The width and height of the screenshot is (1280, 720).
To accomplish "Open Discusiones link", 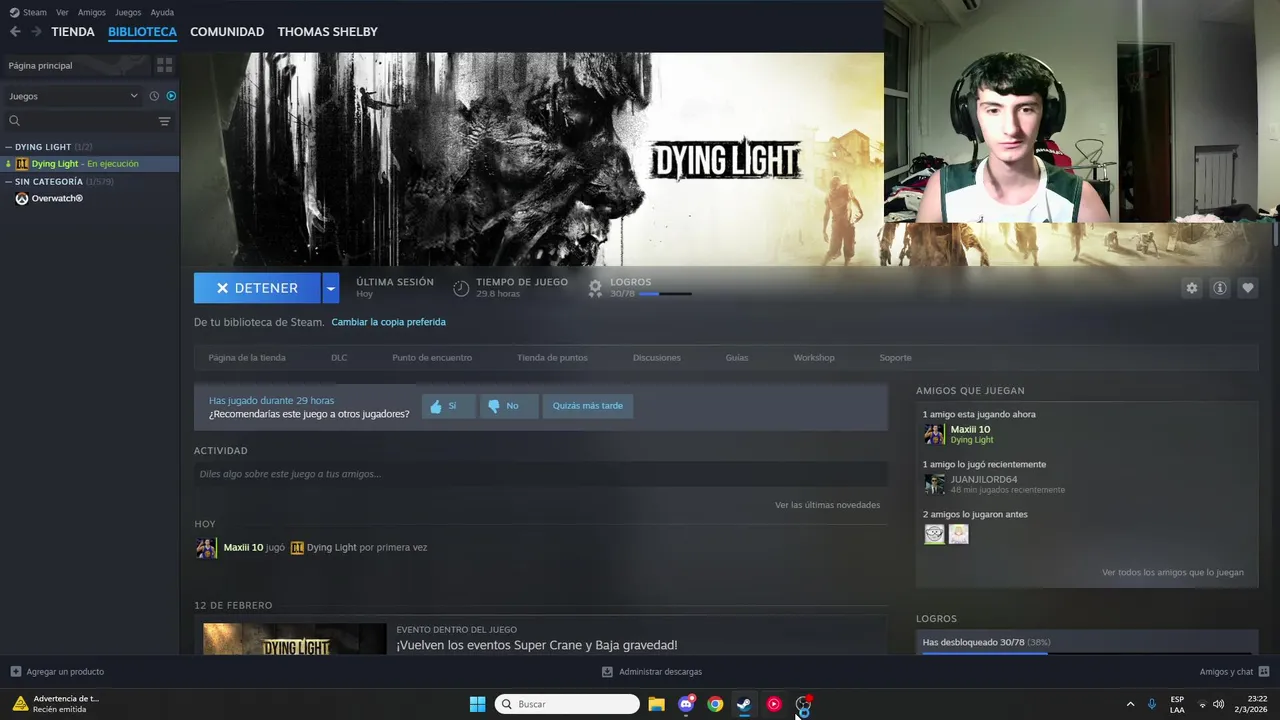I will click(657, 357).
